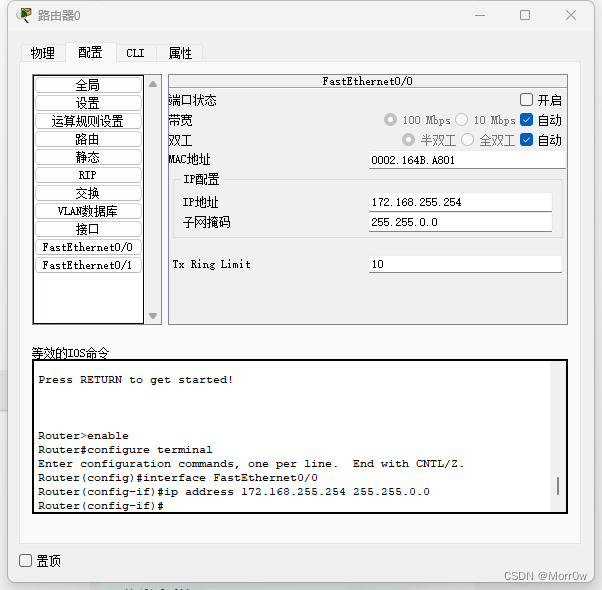Close the 路由器0 window
The image size is (602, 590).
571,15
